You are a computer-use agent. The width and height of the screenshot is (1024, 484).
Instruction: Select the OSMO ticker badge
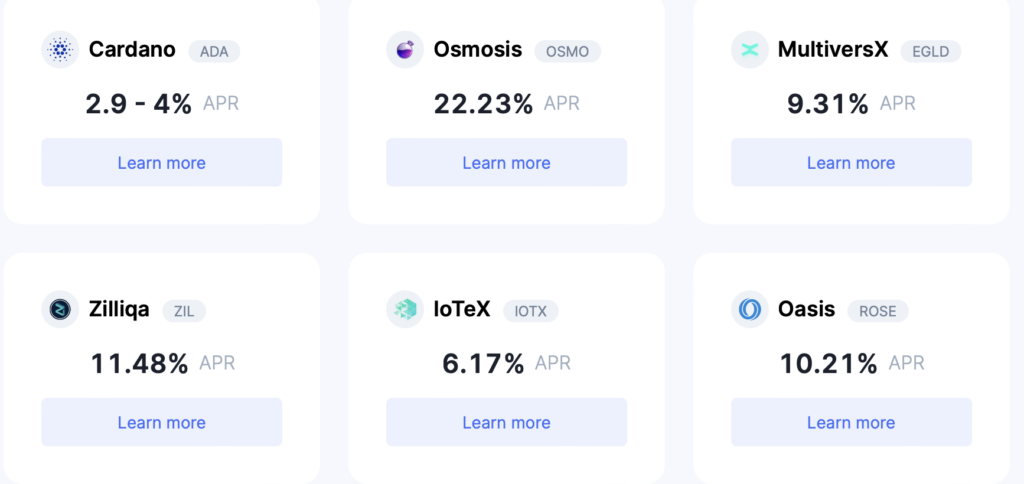click(x=568, y=52)
